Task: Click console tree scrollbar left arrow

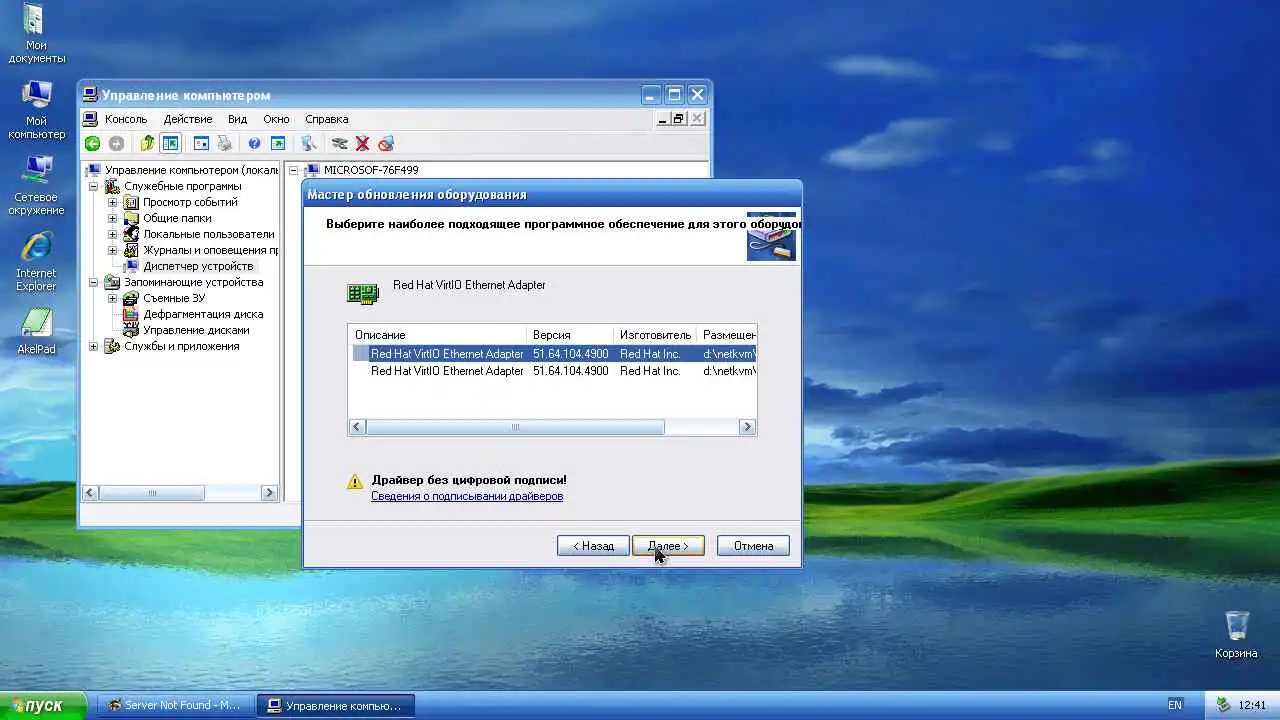Action: 90,493
